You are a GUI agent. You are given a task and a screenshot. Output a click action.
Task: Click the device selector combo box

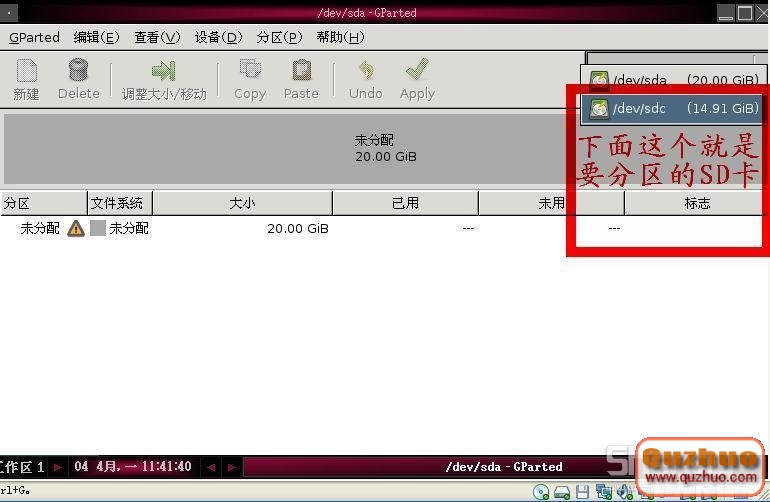tap(676, 57)
